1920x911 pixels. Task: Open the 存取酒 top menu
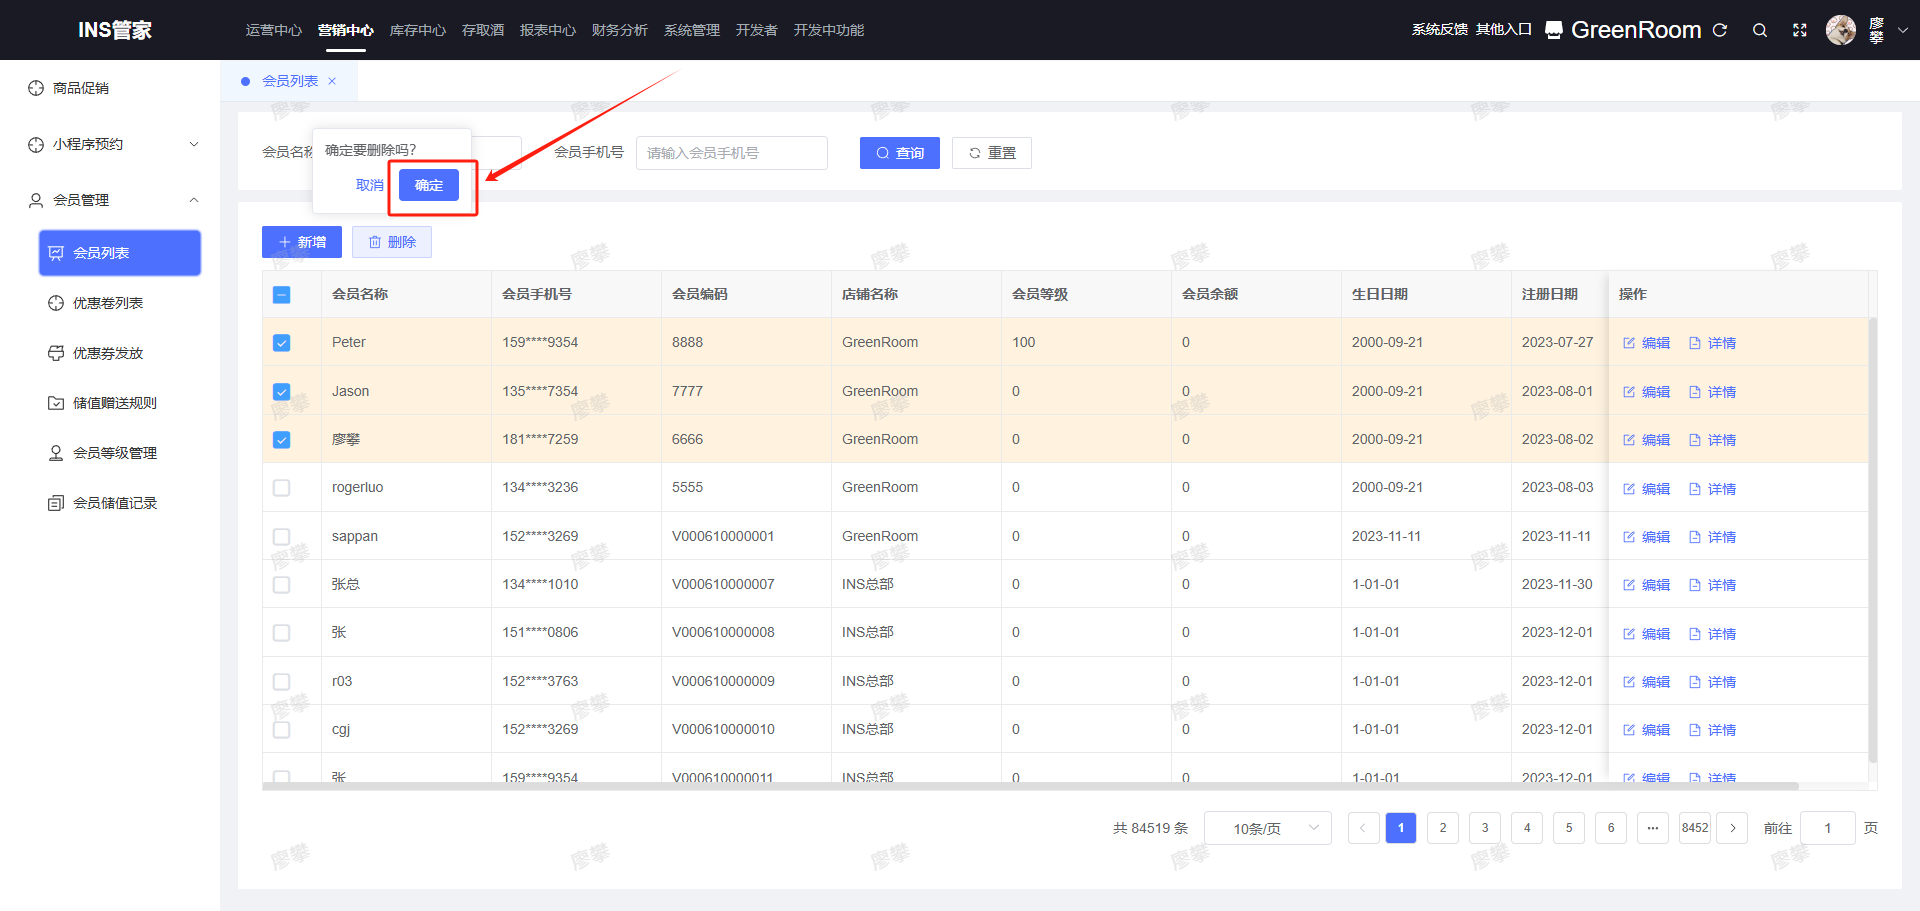point(483,30)
